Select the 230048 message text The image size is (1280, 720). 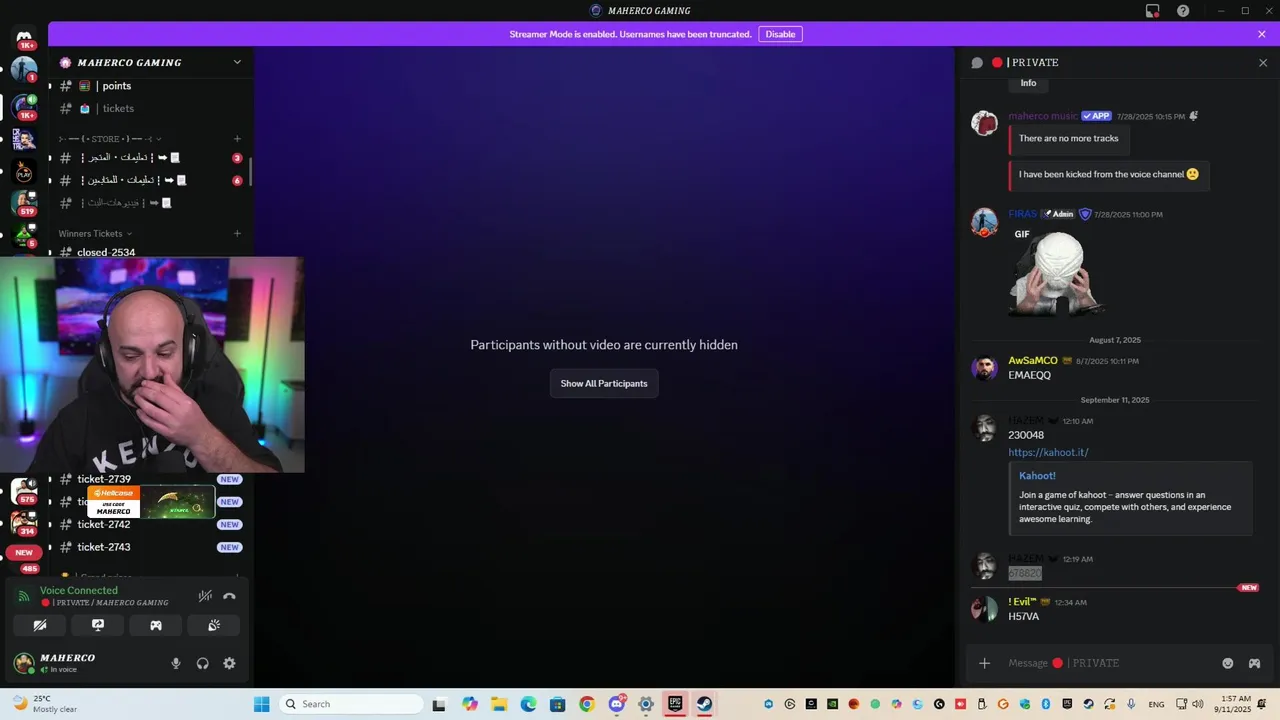(x=1026, y=435)
